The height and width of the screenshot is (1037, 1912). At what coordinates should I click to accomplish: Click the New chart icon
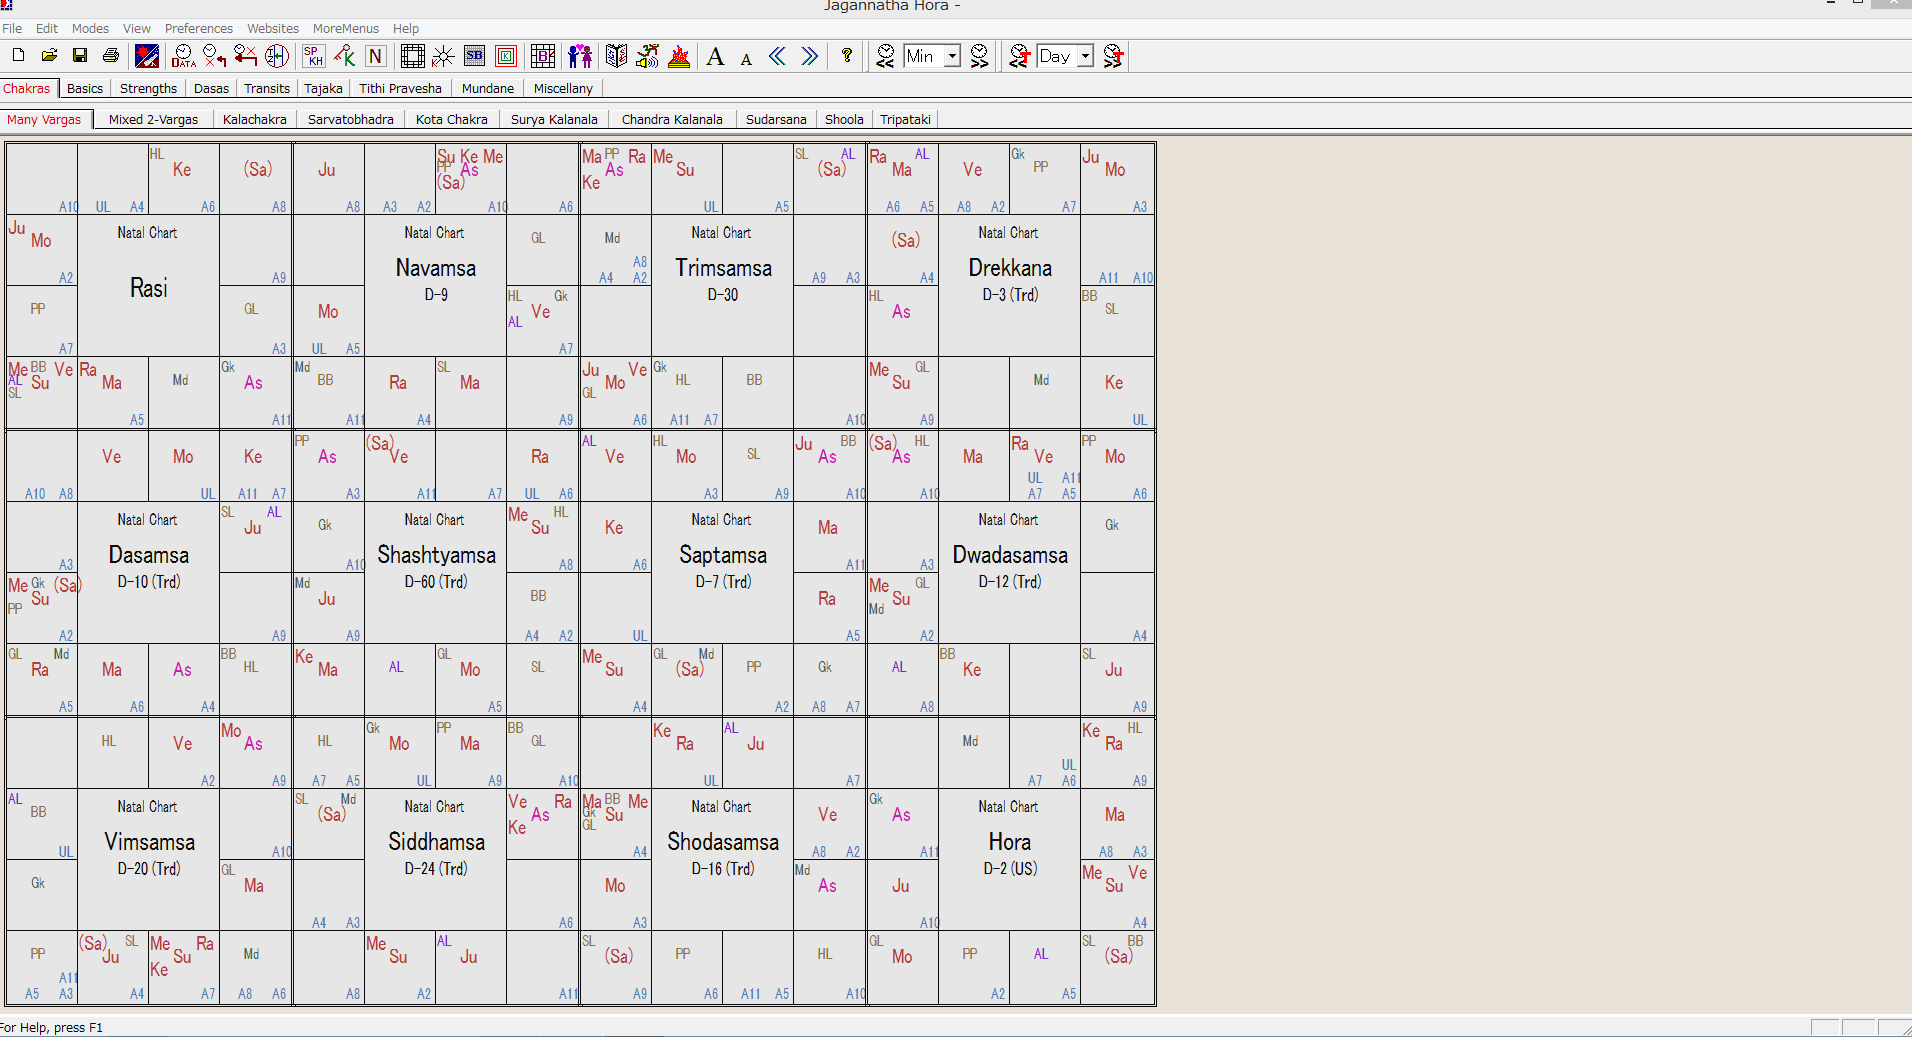[x=18, y=56]
